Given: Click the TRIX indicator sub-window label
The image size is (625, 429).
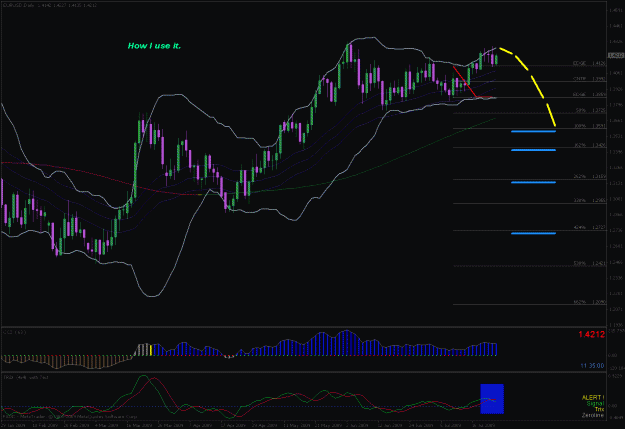Looking at the screenshot, I should point(26,377).
